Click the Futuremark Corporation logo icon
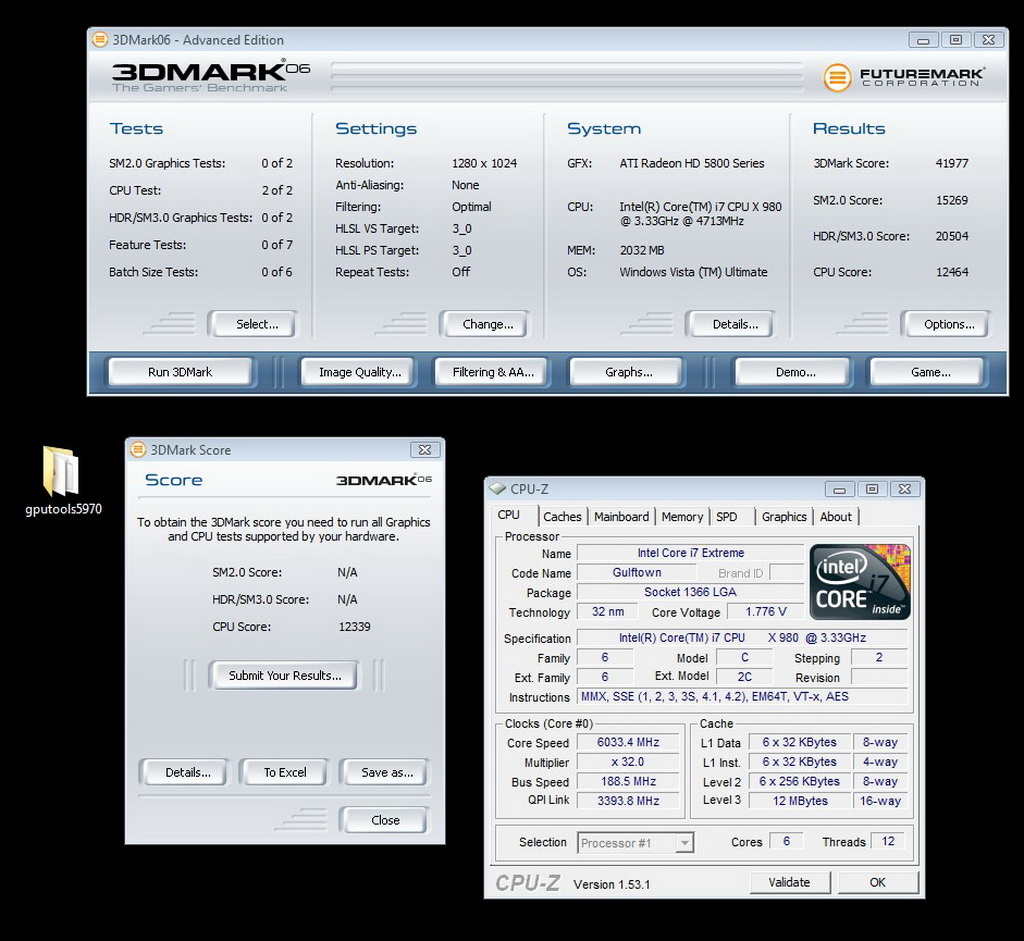The width and height of the screenshot is (1024, 941). tap(837, 77)
